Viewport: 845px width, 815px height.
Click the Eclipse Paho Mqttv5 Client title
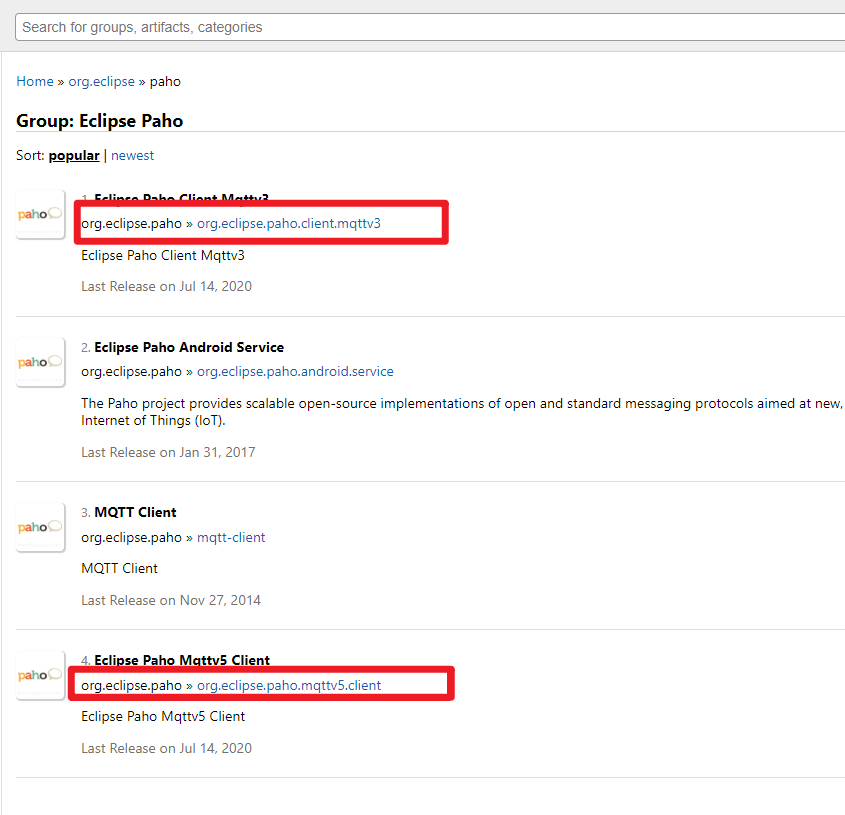tap(181, 660)
